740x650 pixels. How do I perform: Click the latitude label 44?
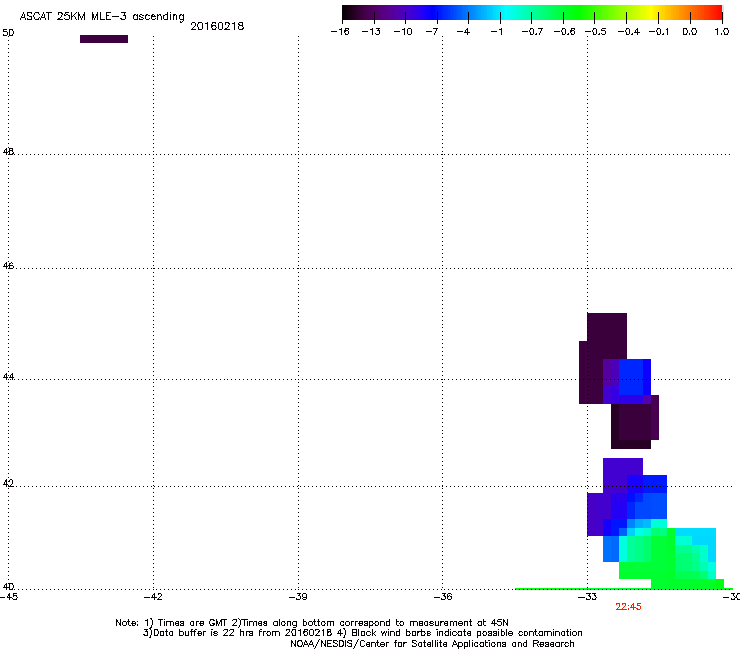tap(8, 377)
